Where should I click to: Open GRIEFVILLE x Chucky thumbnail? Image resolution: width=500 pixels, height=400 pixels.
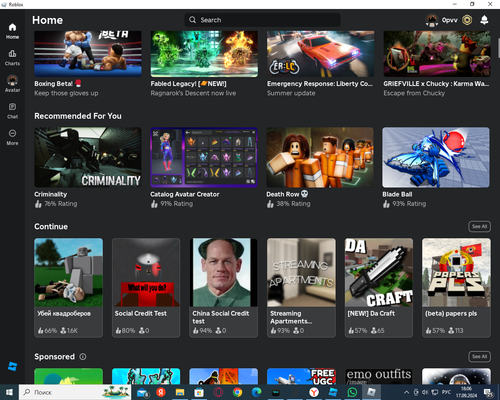click(x=437, y=54)
